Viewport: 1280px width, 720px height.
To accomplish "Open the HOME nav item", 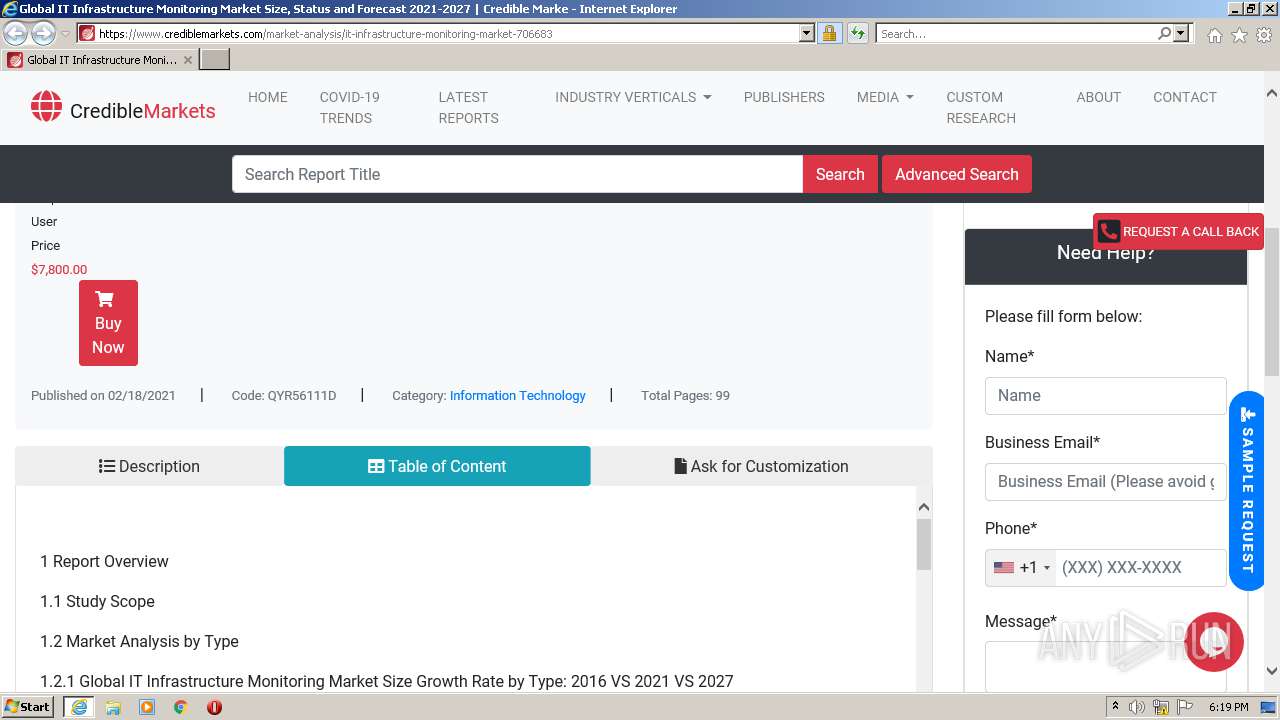I will [268, 97].
